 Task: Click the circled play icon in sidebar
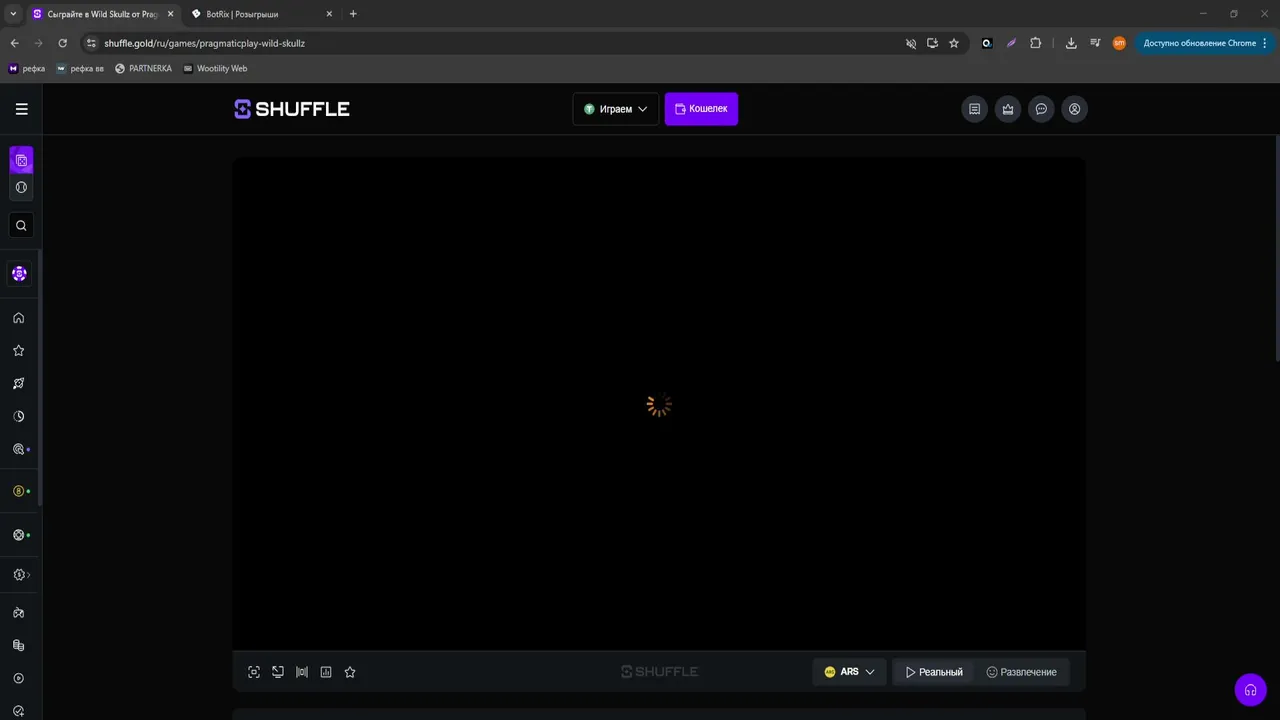coord(18,678)
